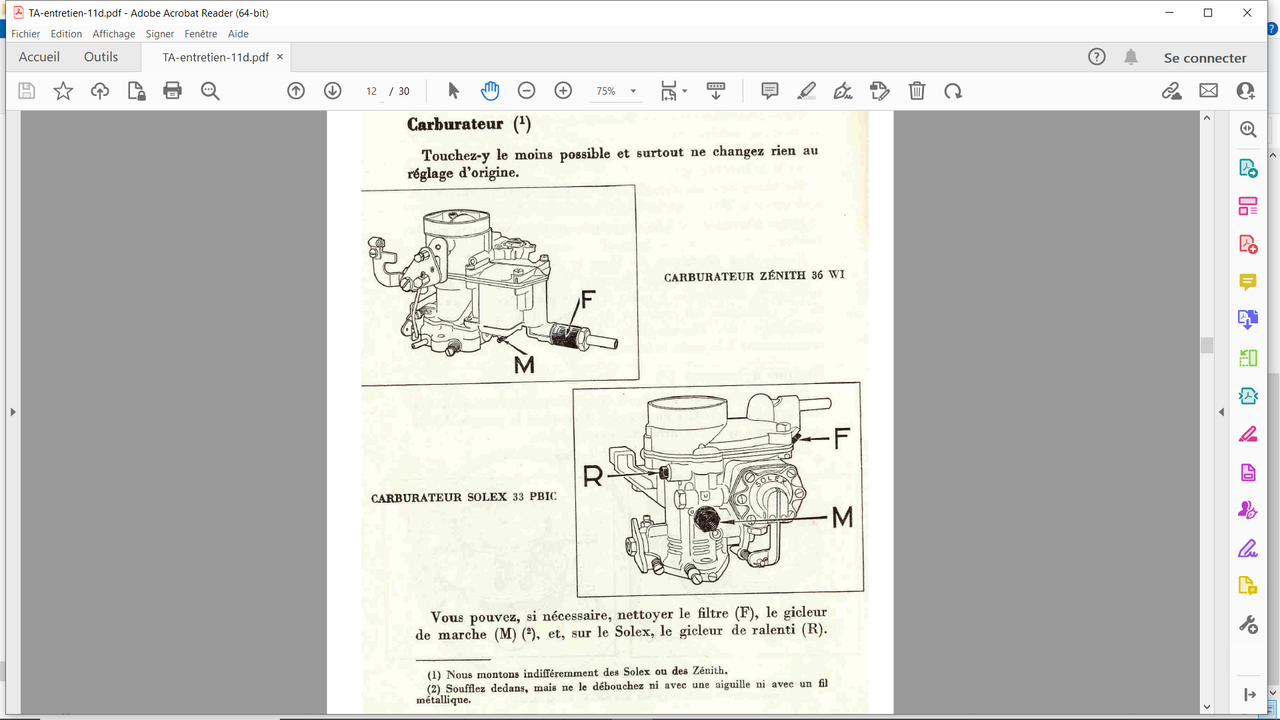Open the Help question mark icon
The image size is (1280, 720).
1097,57
